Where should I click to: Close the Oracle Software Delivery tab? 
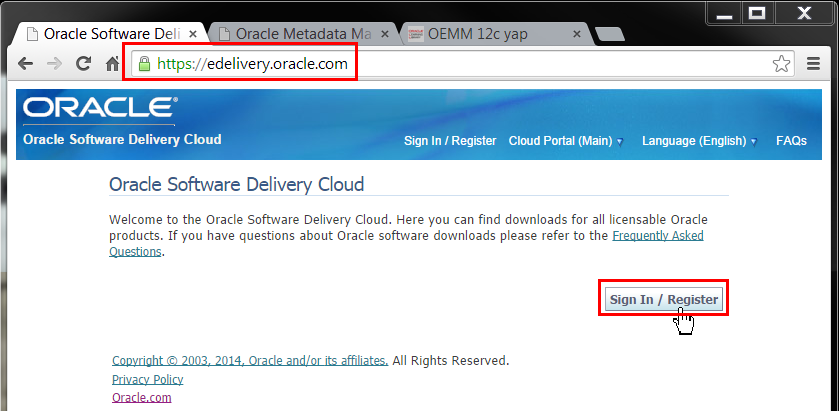[193, 34]
